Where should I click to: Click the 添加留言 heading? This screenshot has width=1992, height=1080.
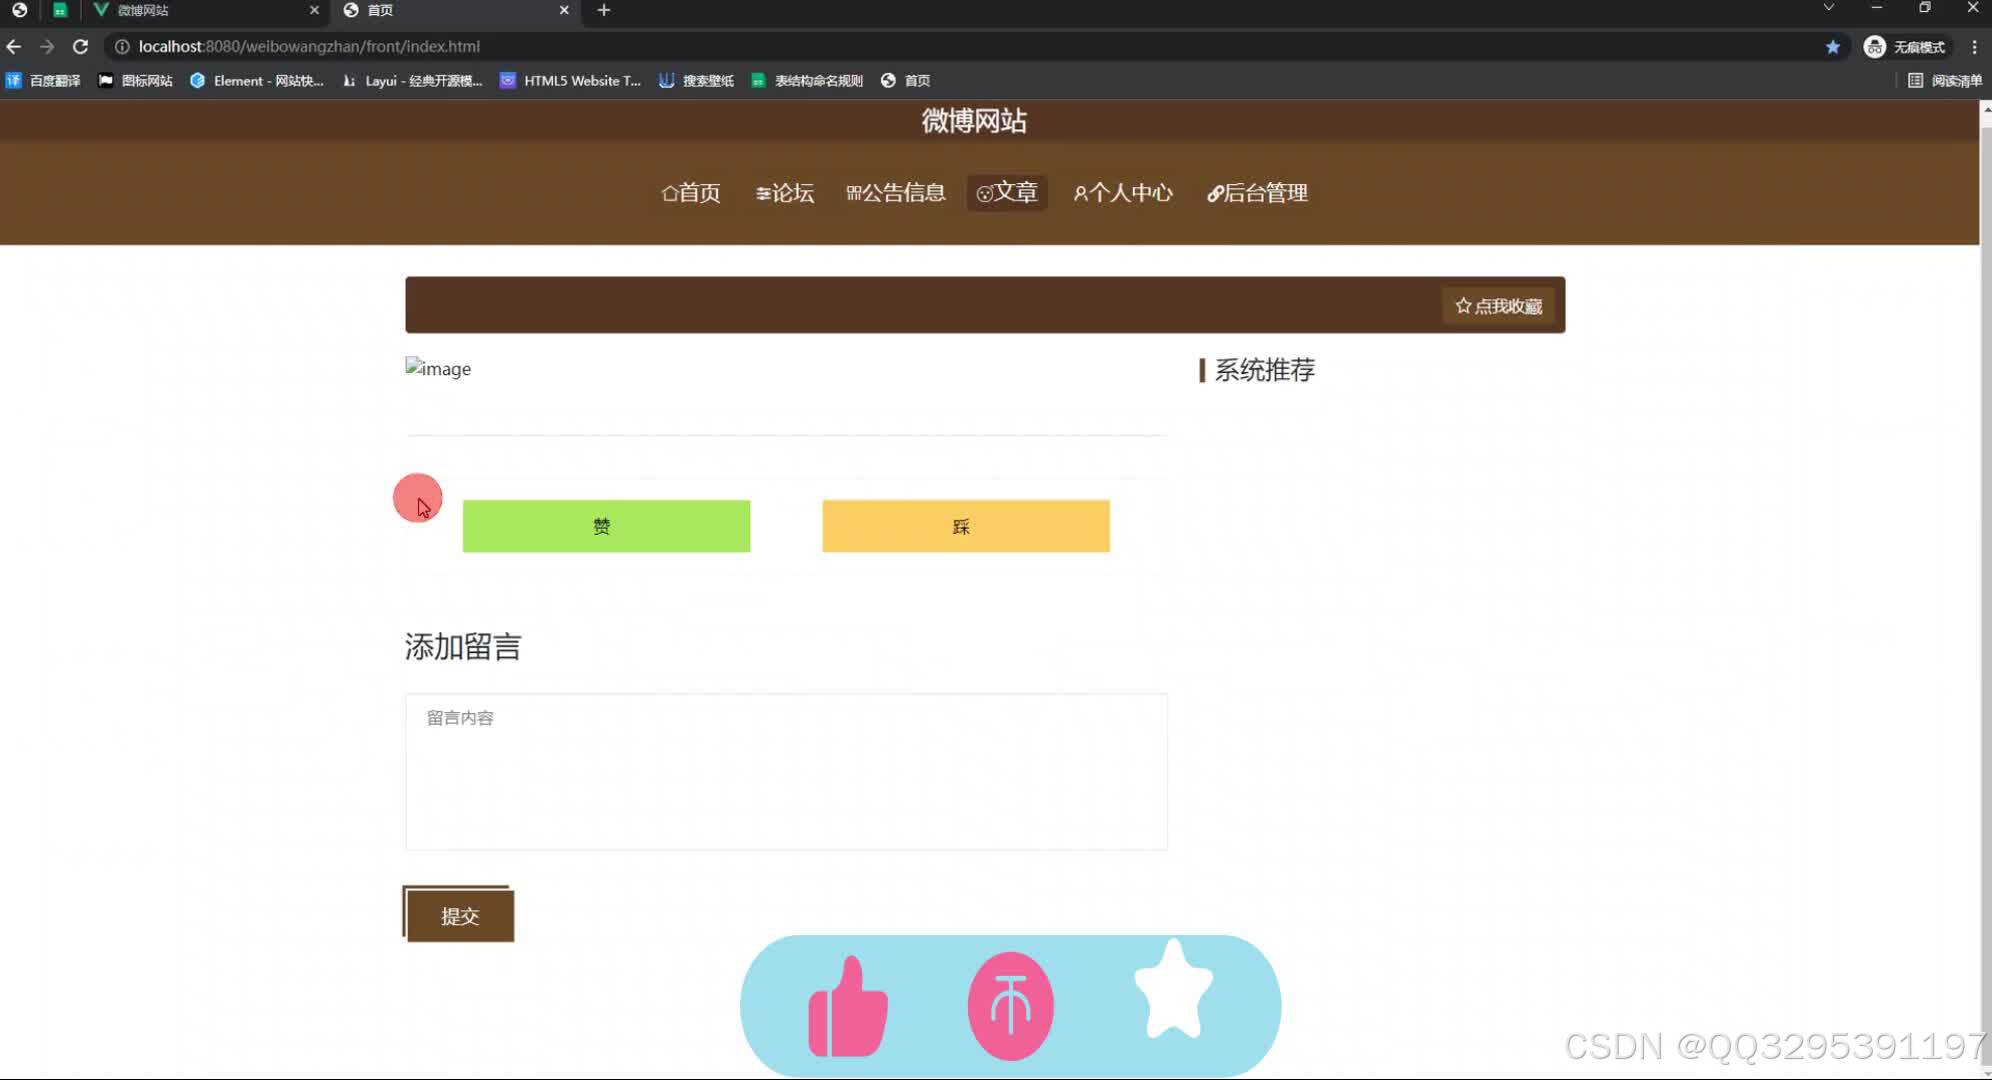(463, 647)
